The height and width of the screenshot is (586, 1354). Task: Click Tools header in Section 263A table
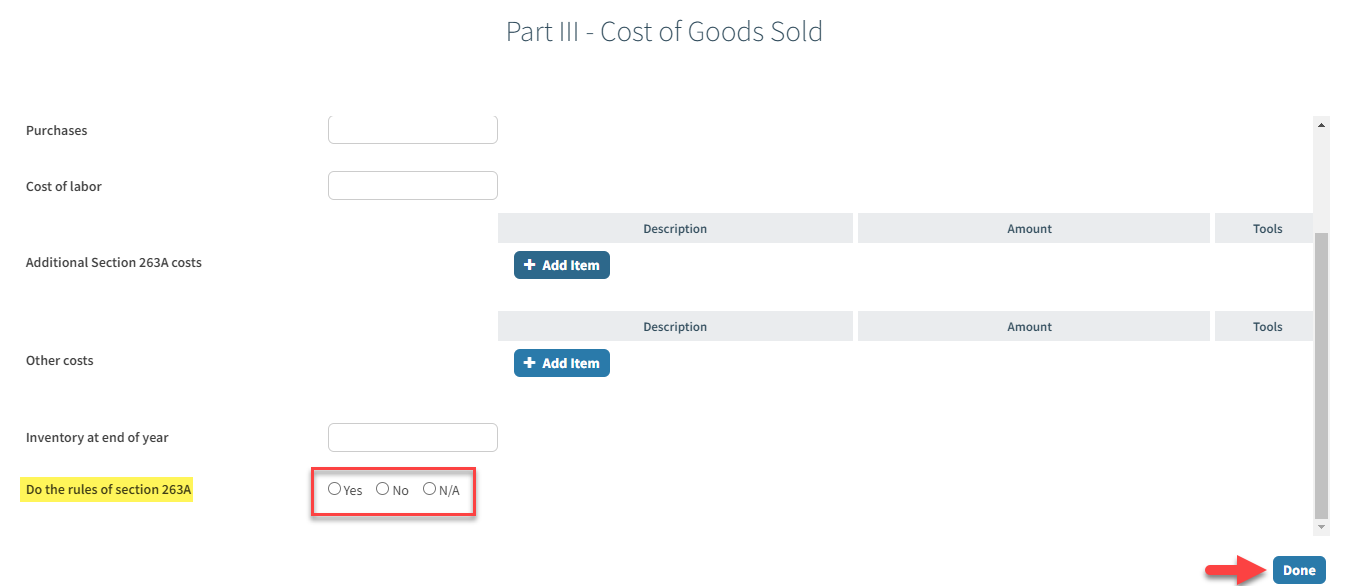point(1267,229)
